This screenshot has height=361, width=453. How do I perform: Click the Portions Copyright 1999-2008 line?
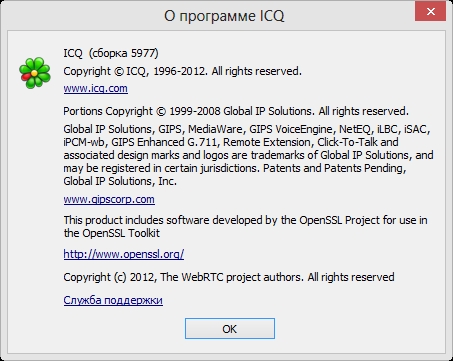236,111
